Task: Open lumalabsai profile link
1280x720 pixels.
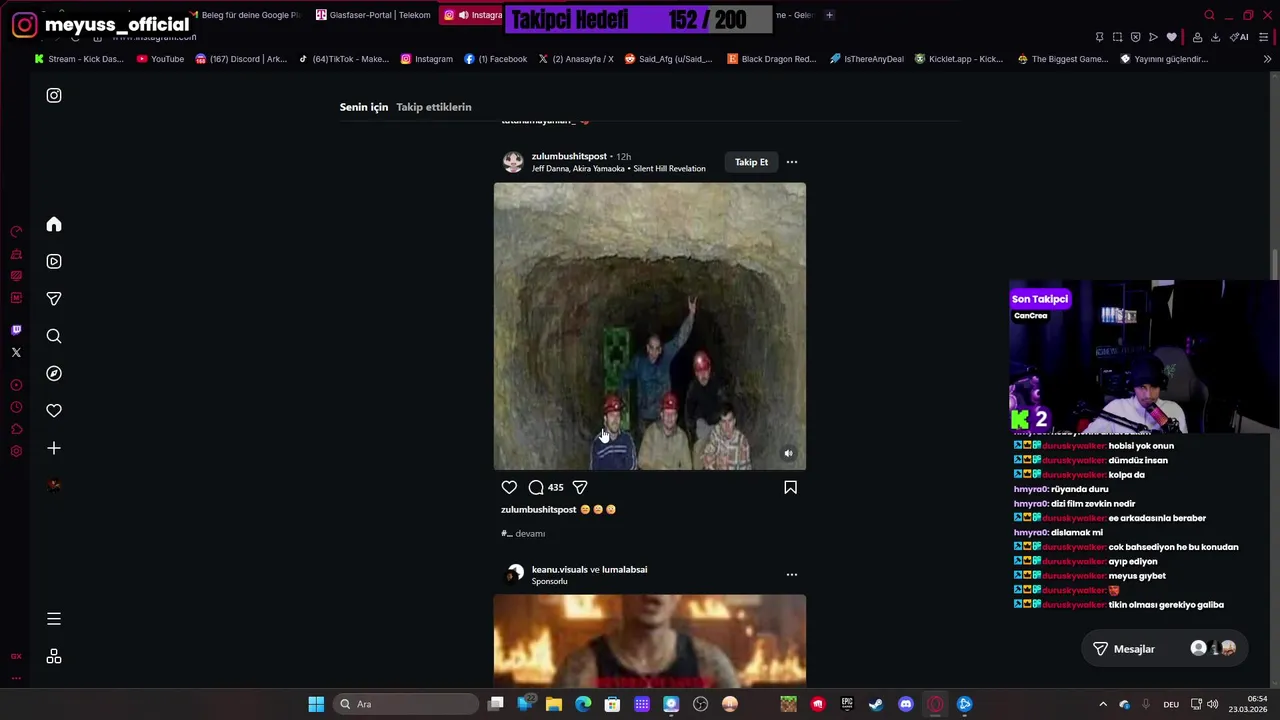Action: [x=624, y=570]
